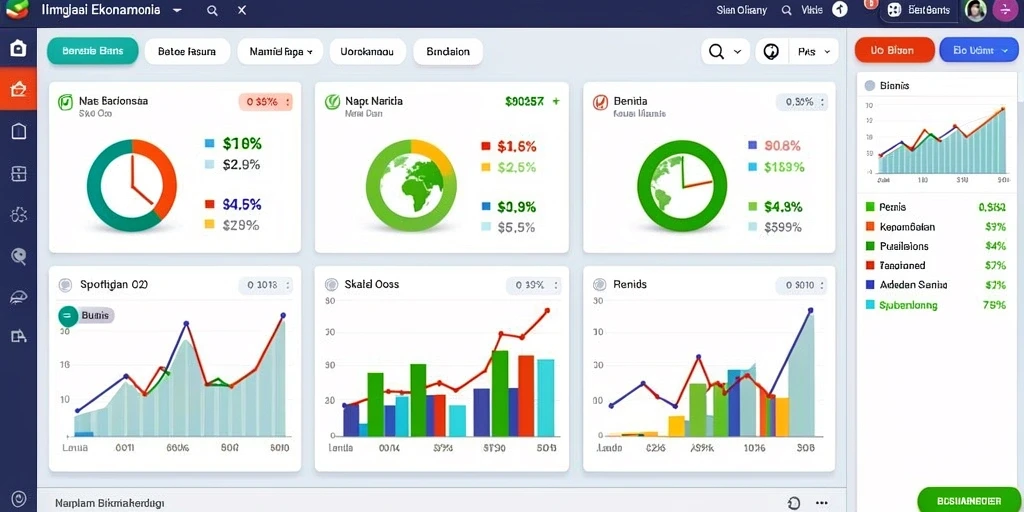
Task: Open the three-dot menu in bottom bar
Action: (822, 503)
